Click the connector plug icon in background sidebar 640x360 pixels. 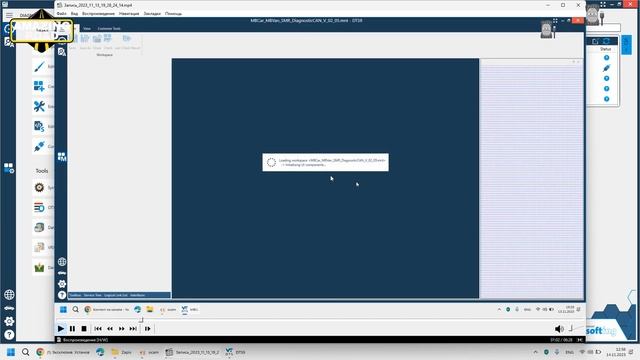pos(39,146)
